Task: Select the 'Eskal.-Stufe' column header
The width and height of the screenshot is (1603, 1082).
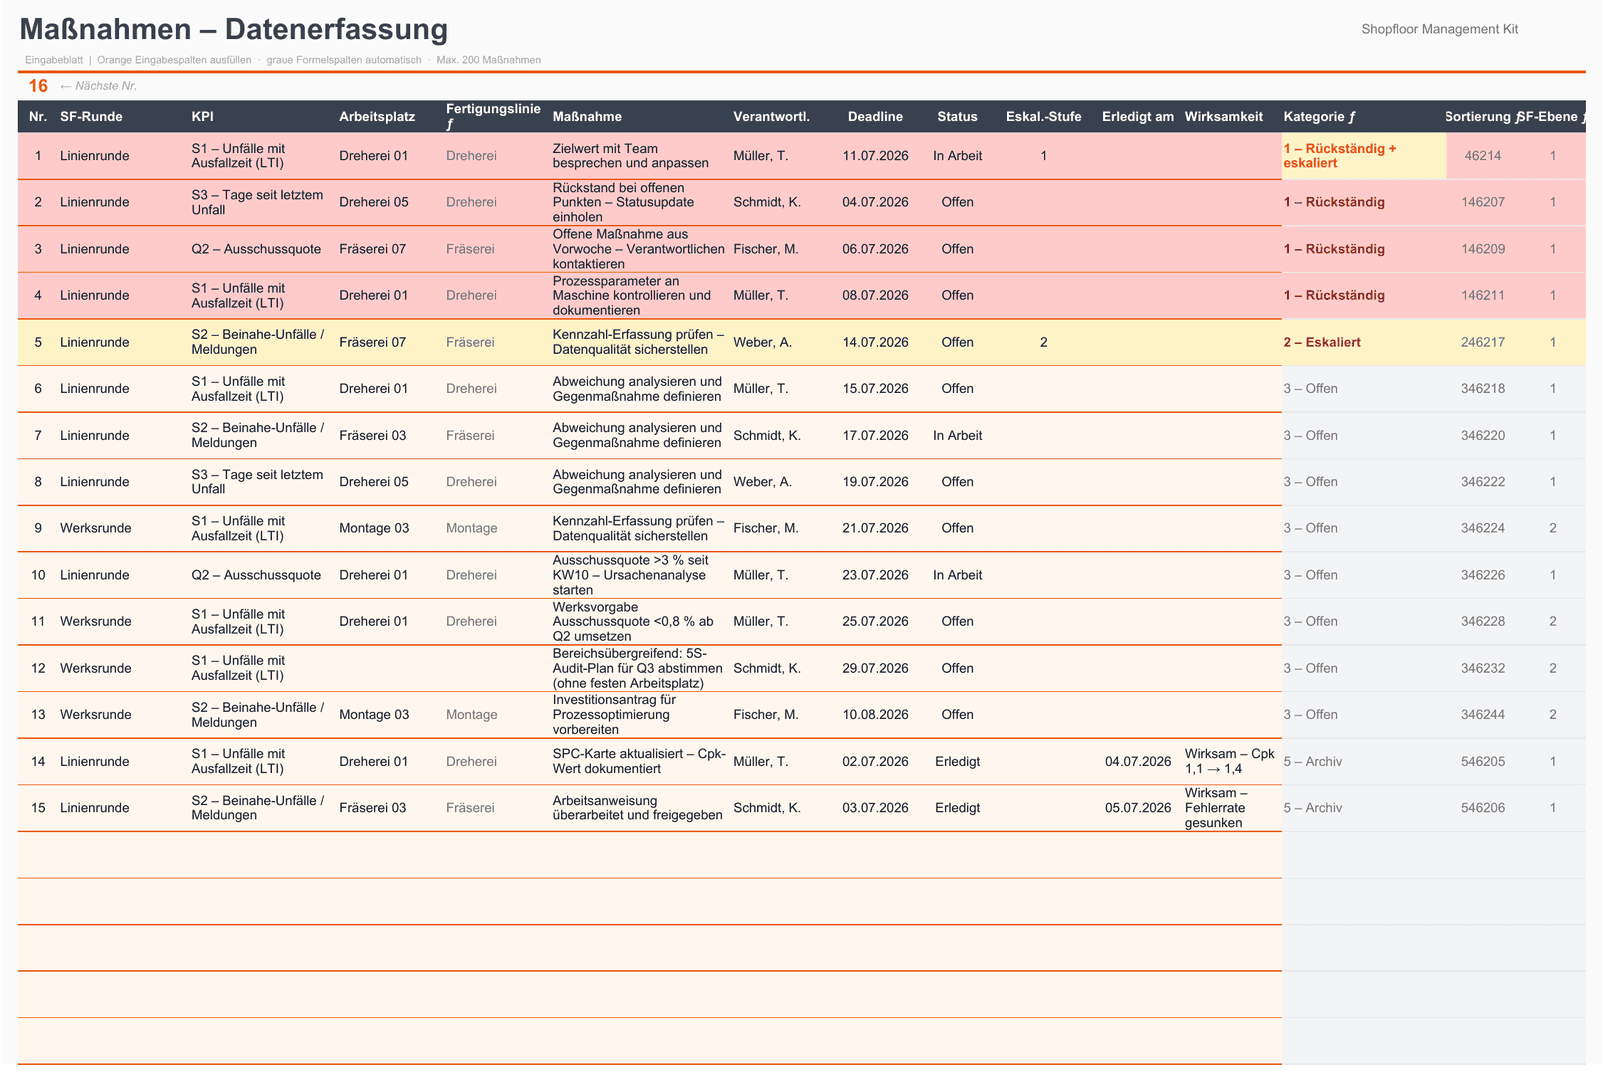Action: [1044, 117]
